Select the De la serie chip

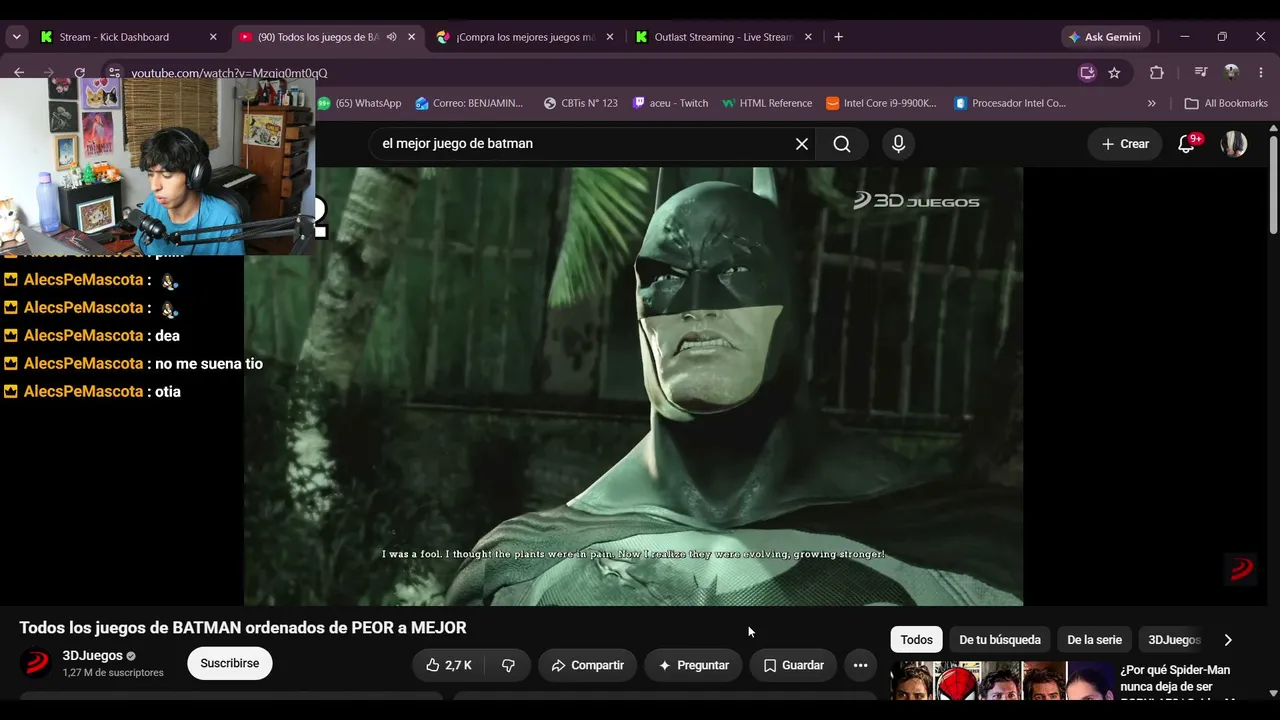1094,640
